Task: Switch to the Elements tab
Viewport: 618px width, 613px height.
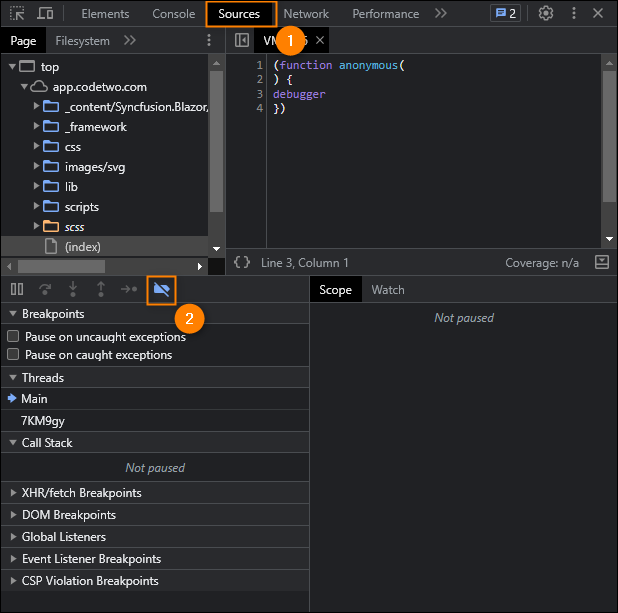Action: coord(105,14)
